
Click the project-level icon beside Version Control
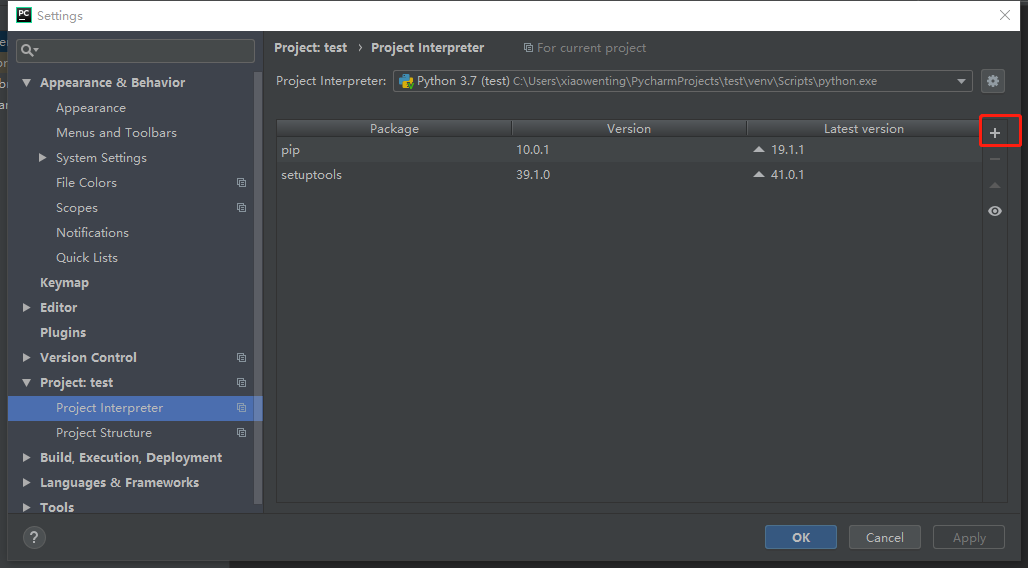coord(241,357)
